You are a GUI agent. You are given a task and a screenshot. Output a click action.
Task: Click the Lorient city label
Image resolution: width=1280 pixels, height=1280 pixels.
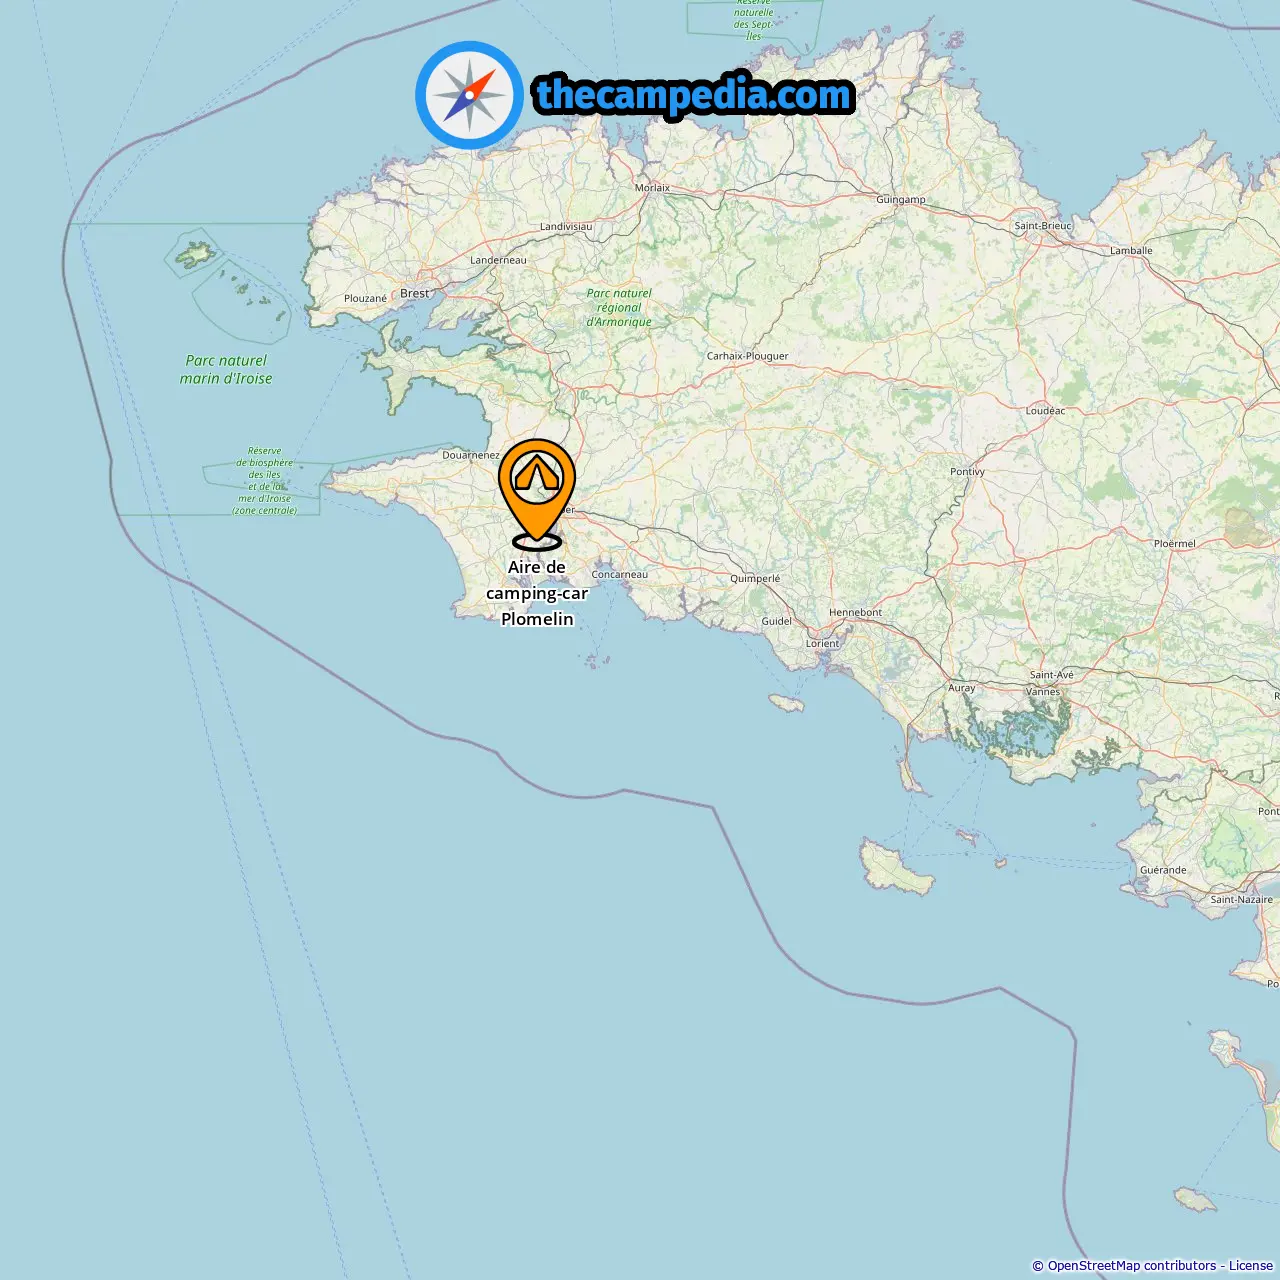823,643
